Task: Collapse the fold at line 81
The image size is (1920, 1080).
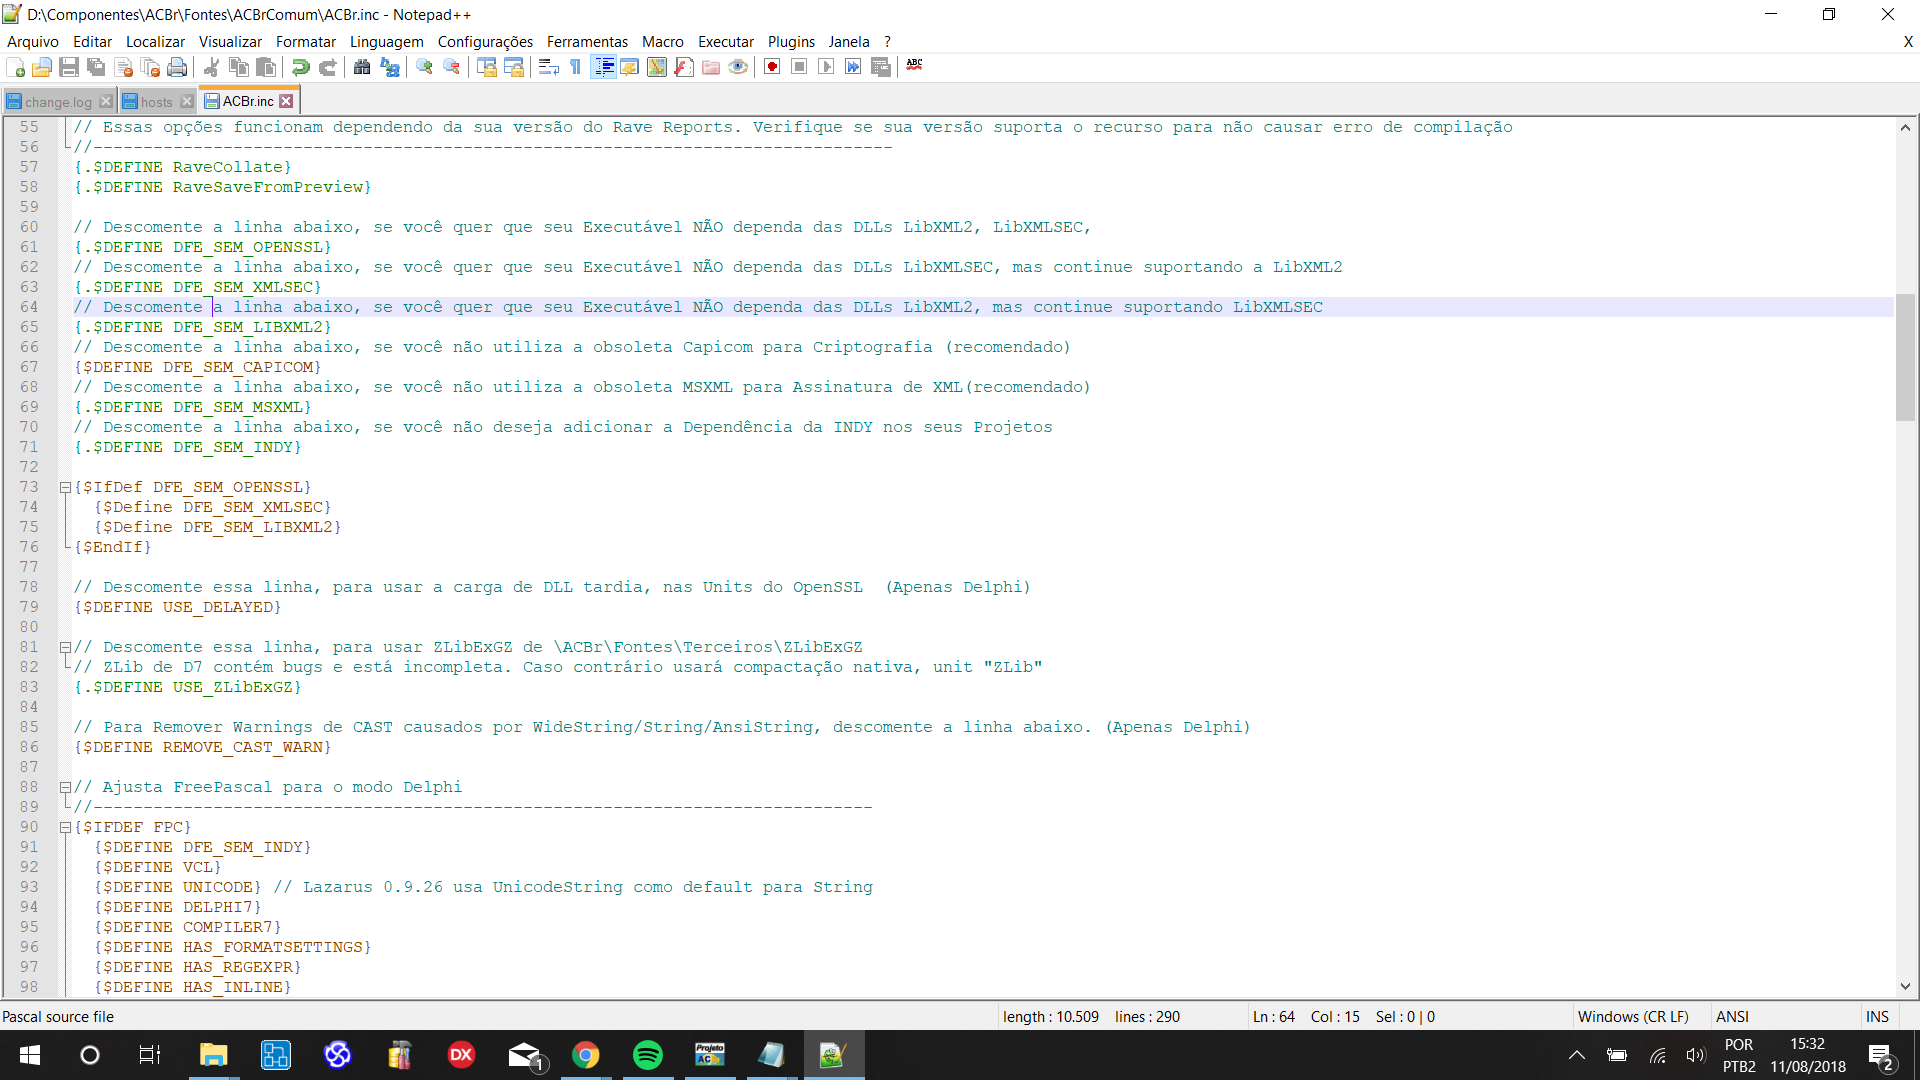Action: coord(65,648)
